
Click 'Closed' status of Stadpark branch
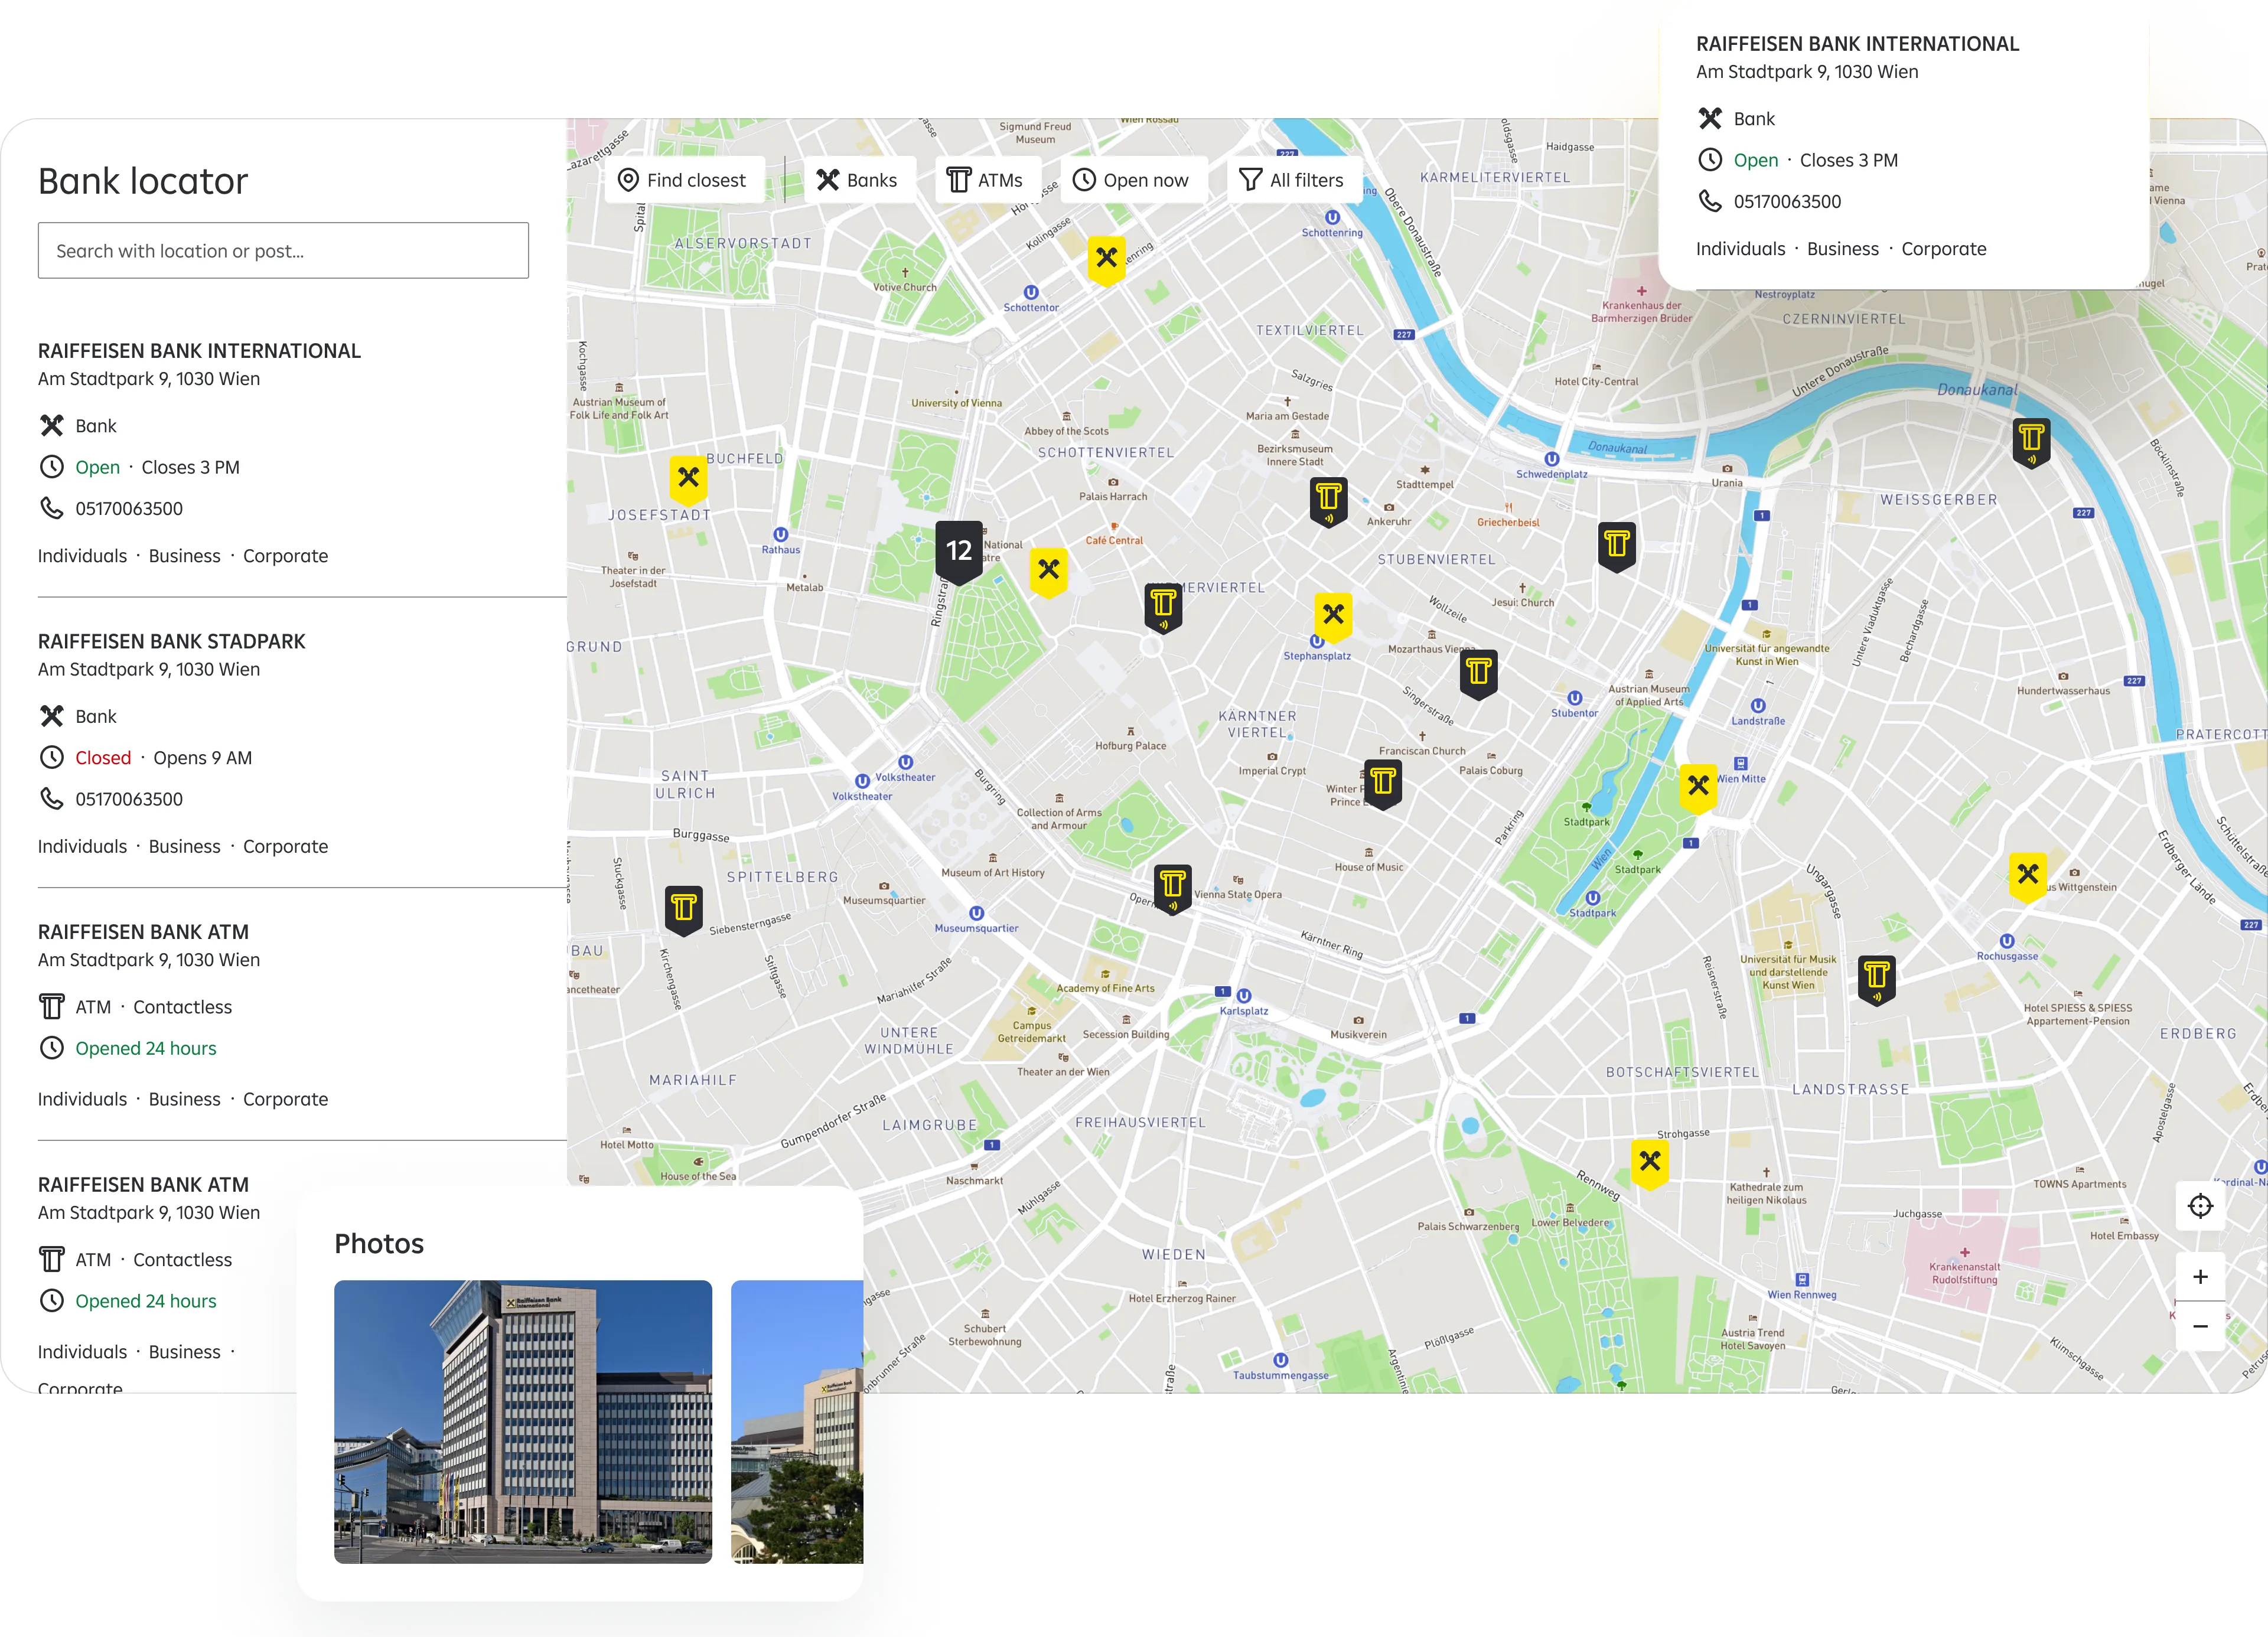(x=103, y=758)
